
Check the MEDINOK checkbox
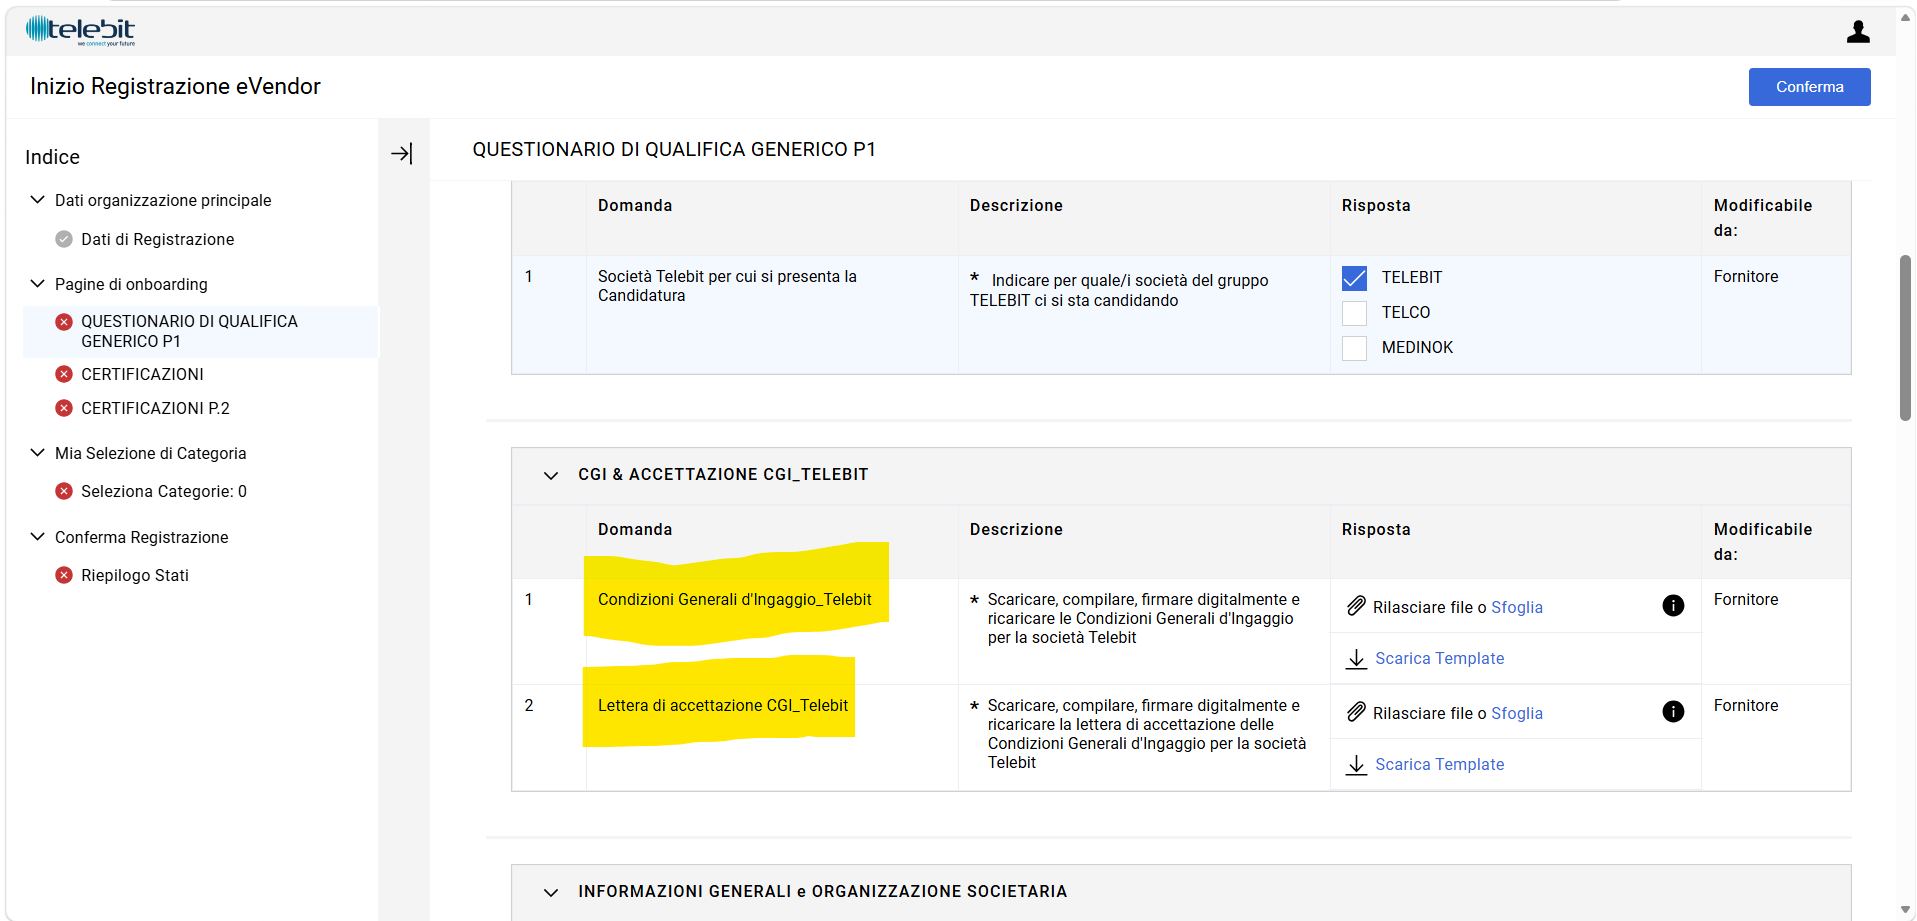pos(1354,348)
